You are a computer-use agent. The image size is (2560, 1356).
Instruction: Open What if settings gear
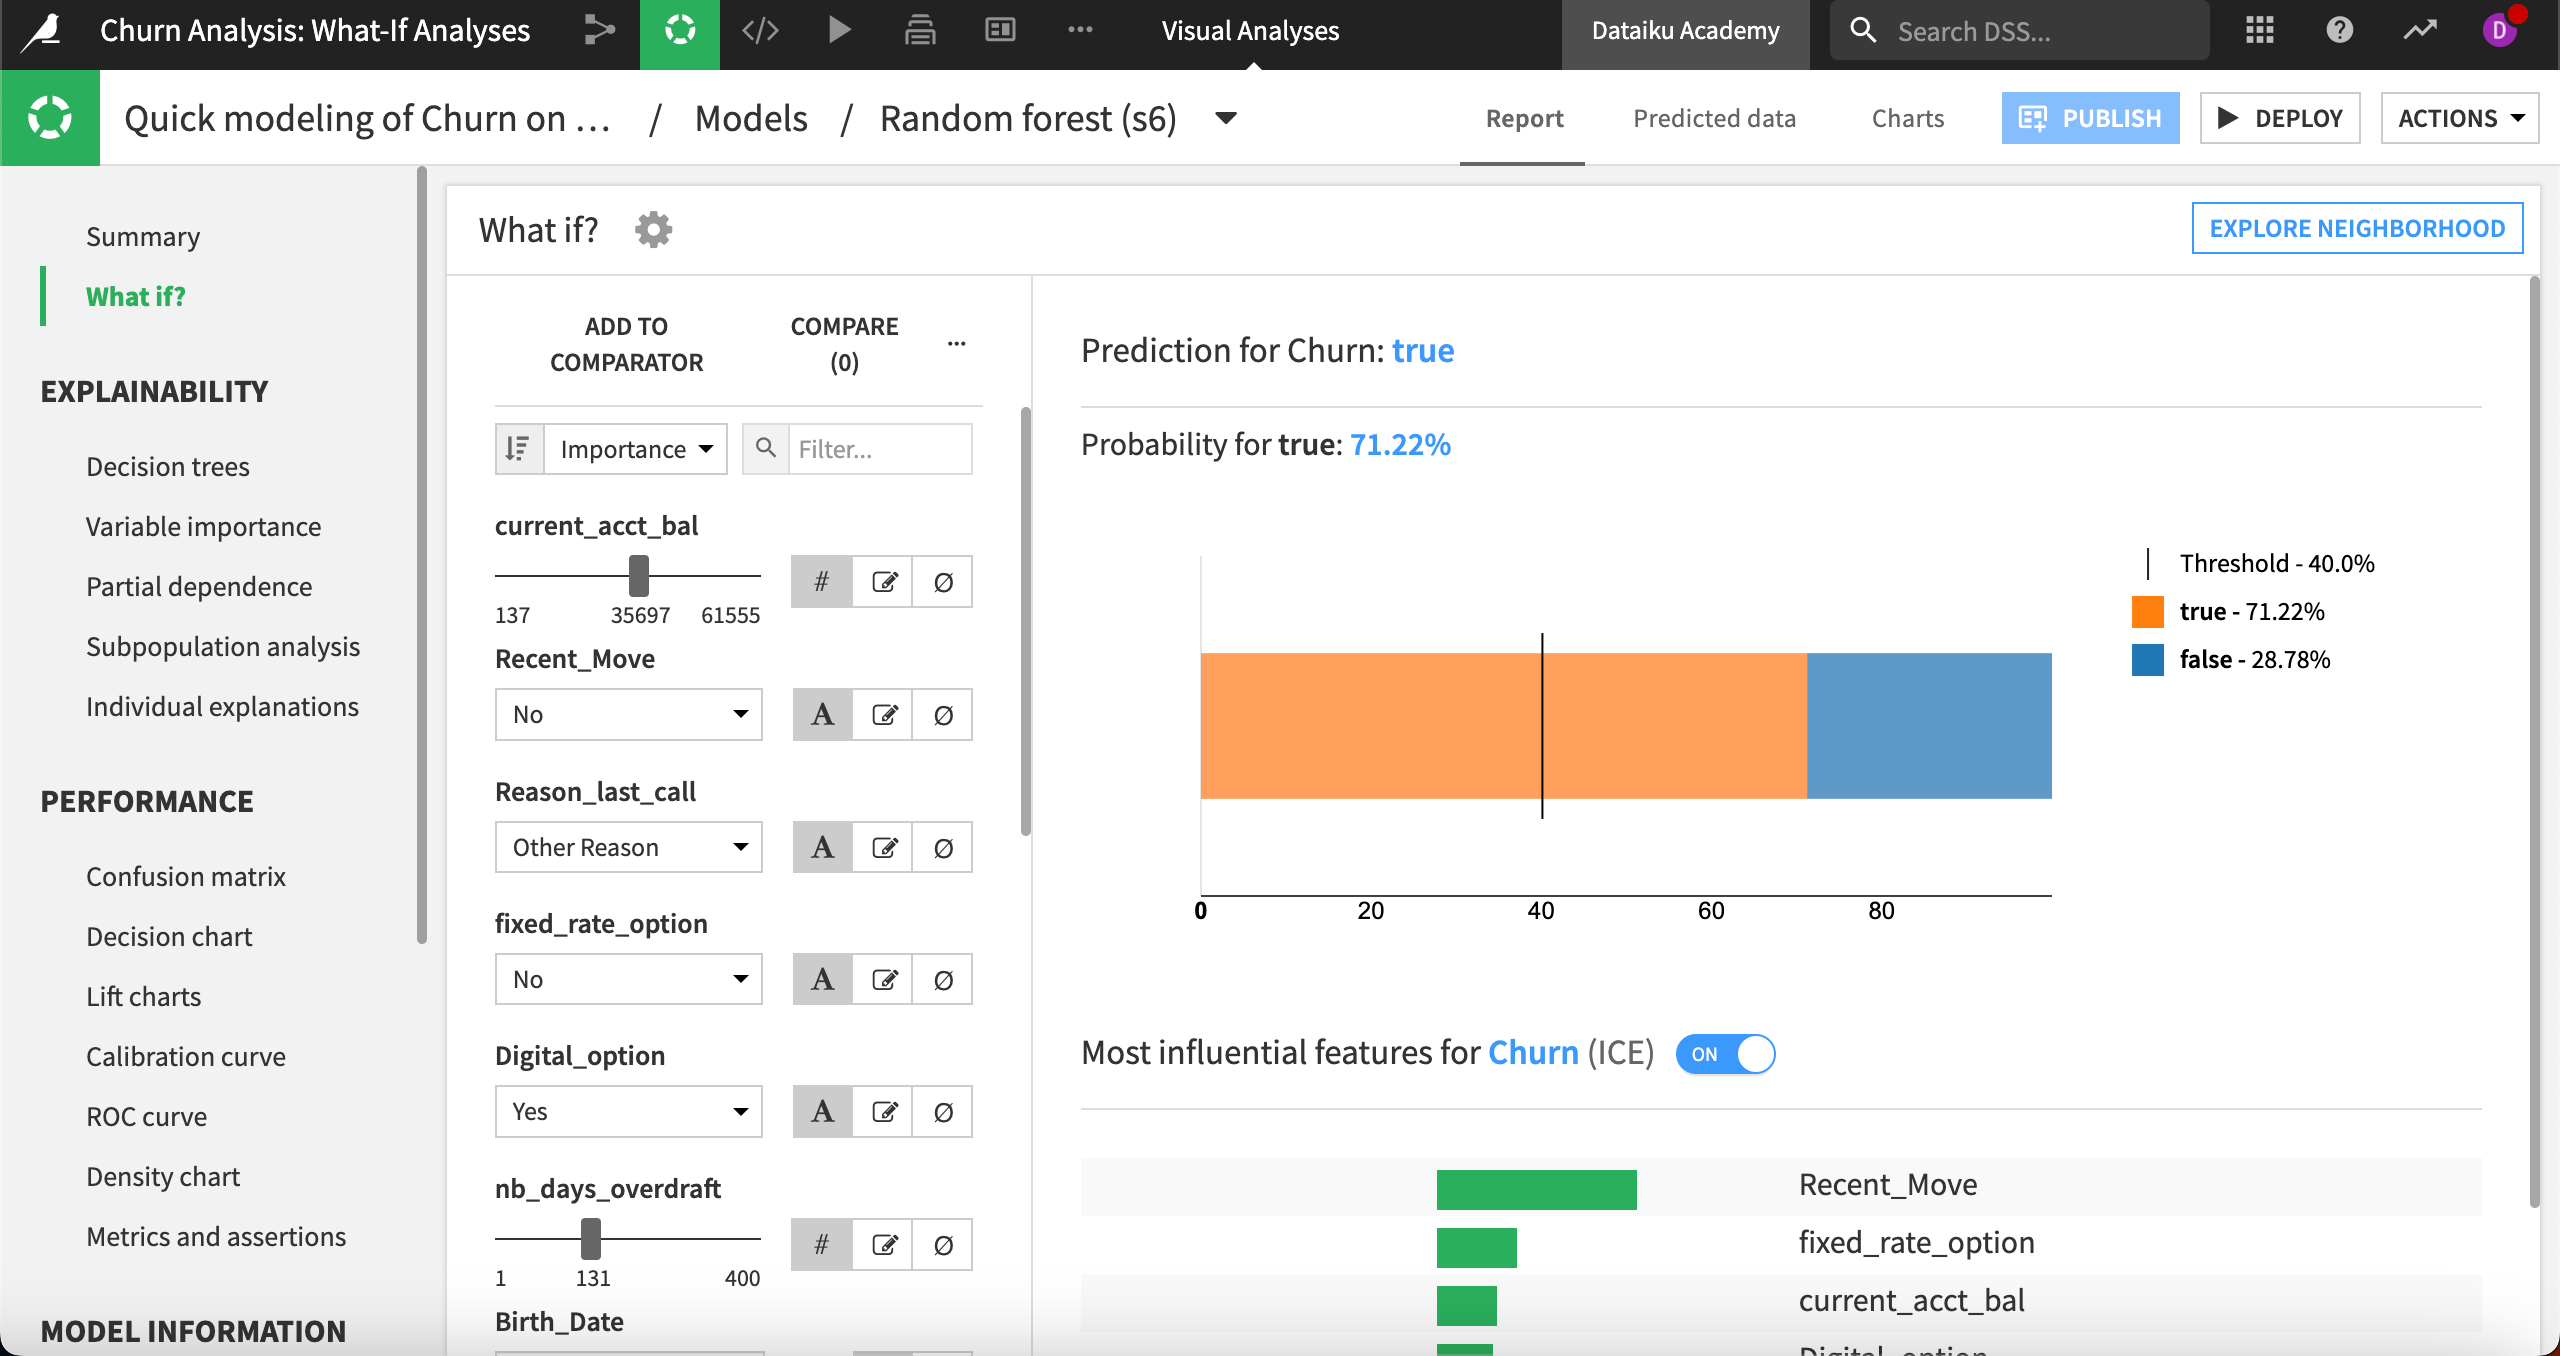pyautogui.click(x=653, y=230)
